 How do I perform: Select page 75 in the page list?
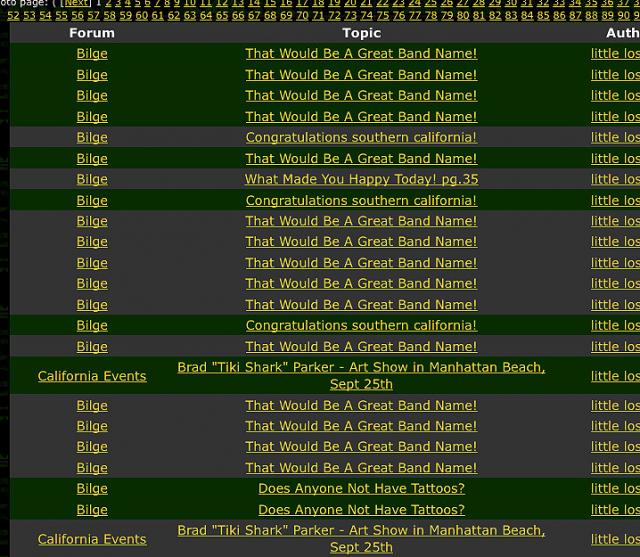382,15
